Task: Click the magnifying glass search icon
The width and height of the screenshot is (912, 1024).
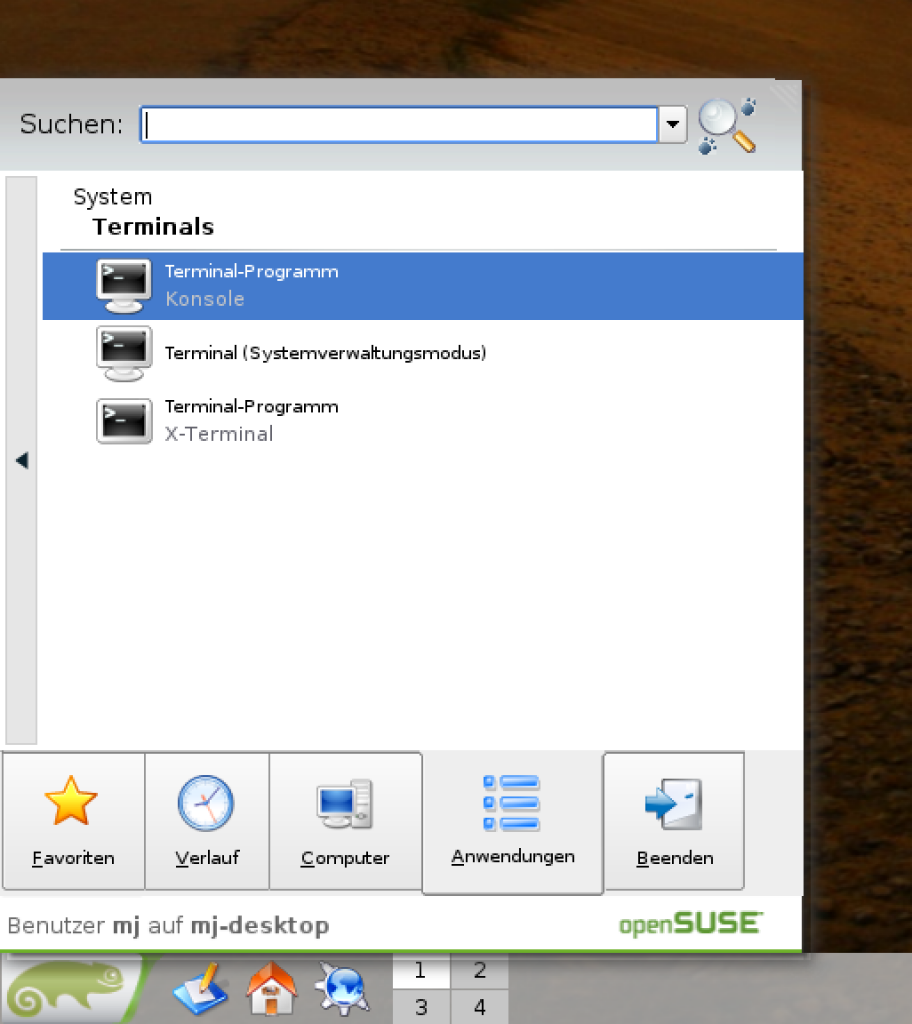Action: [x=728, y=126]
